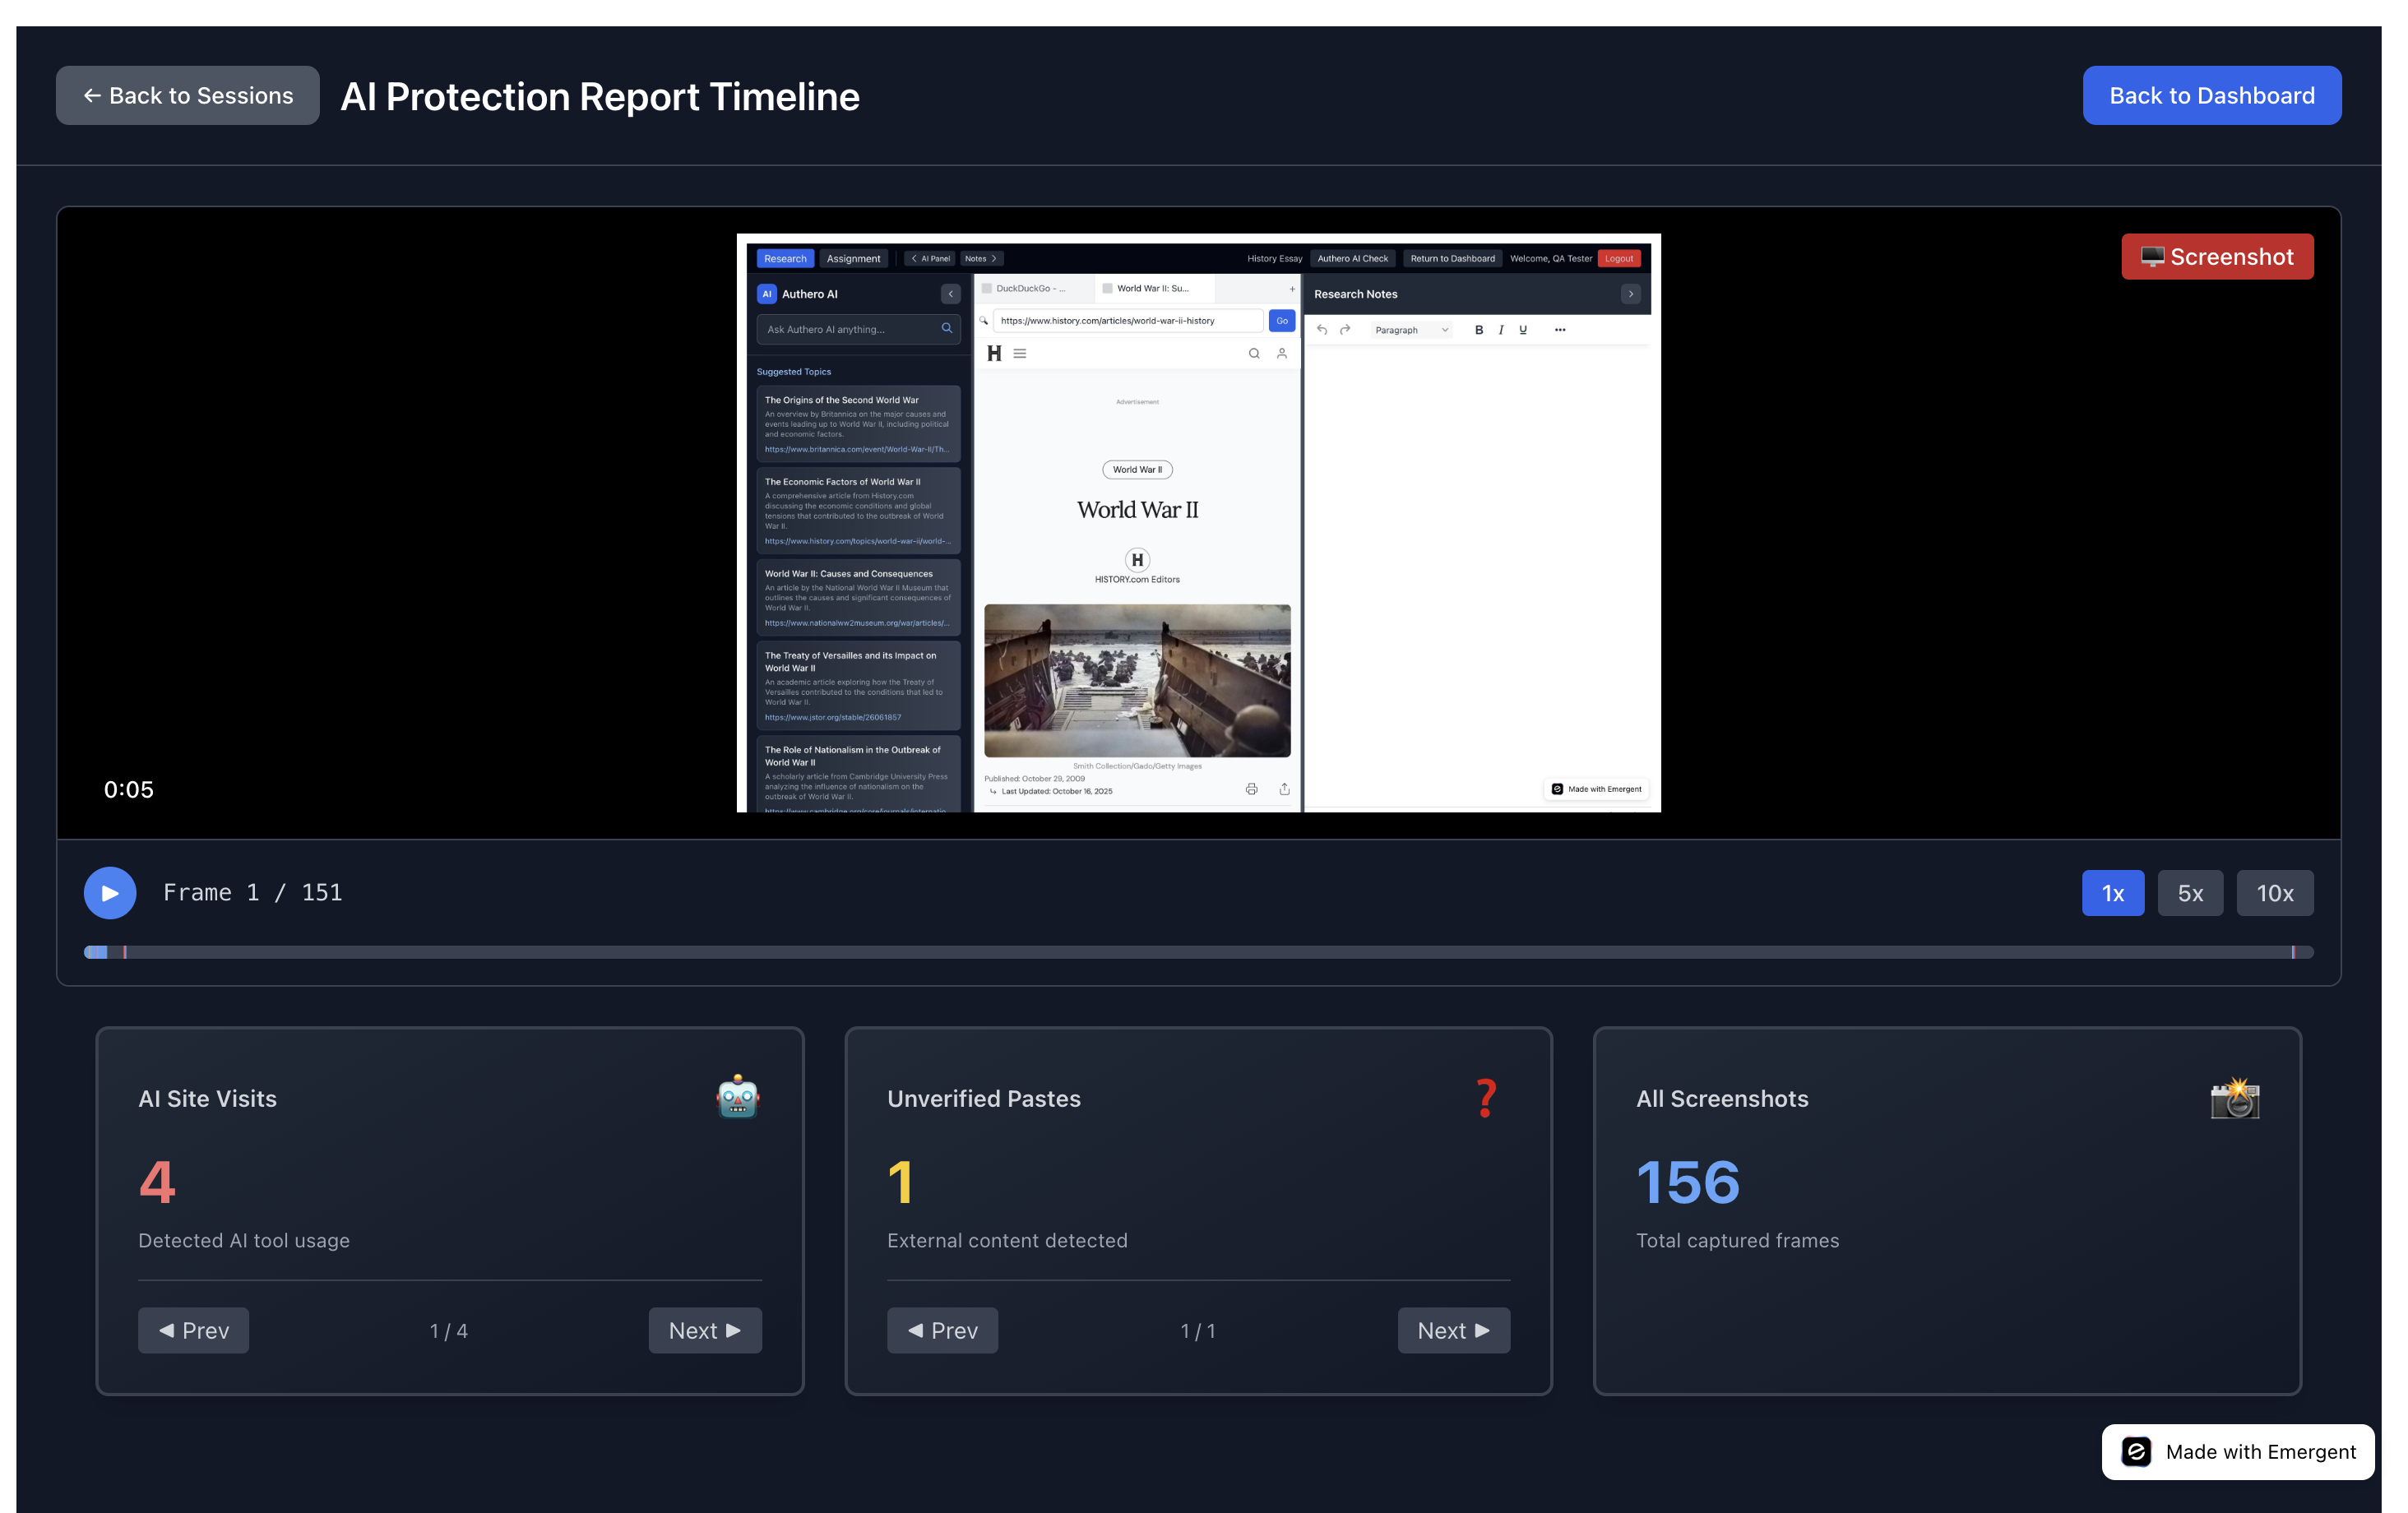This screenshot has height=1513, width=2408.
Task: Click the robot icon in AI Site Visits
Action: click(x=737, y=1097)
